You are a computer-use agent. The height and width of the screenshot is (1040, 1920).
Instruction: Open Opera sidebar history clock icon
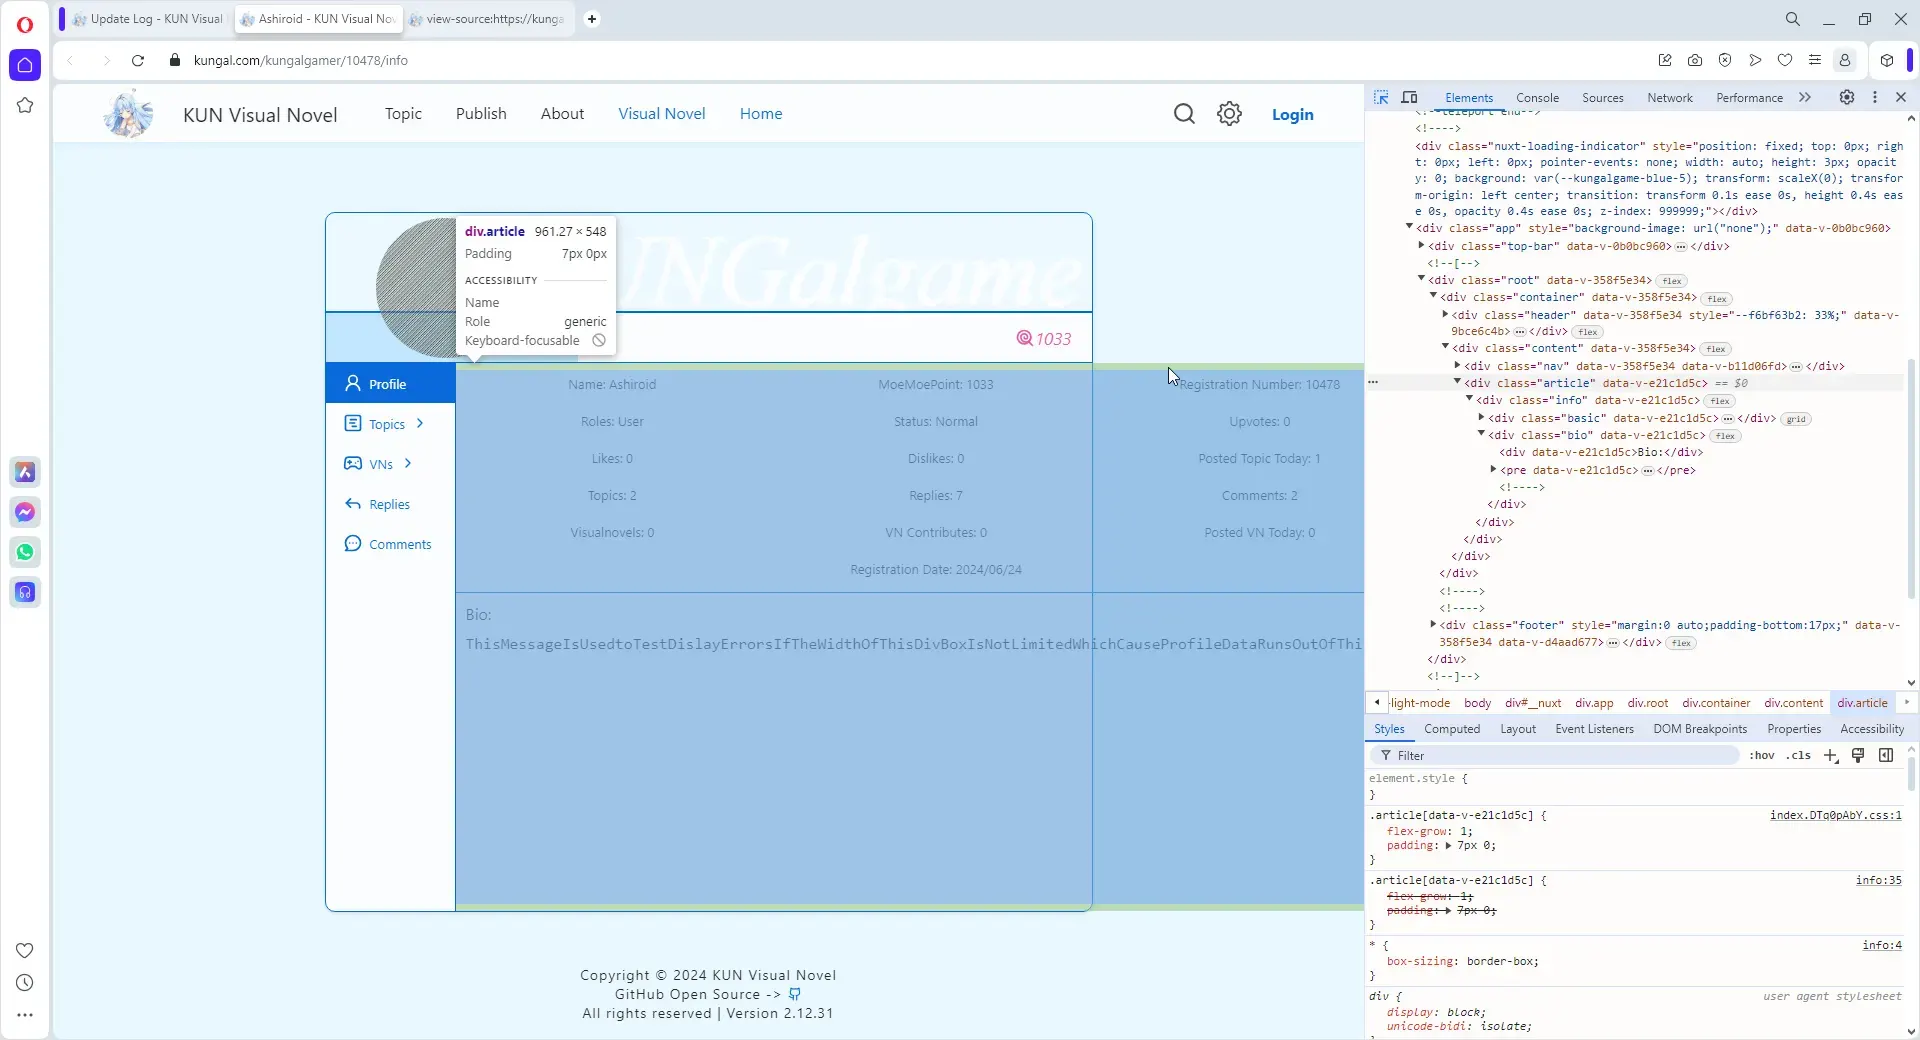(x=25, y=983)
